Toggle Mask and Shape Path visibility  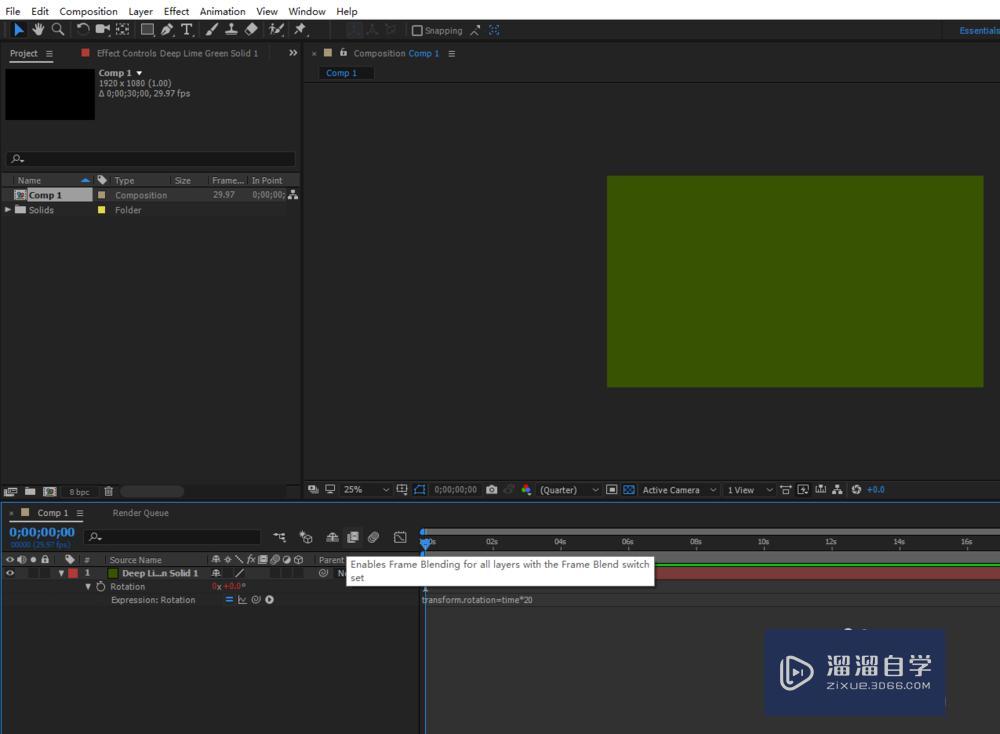[x=420, y=490]
